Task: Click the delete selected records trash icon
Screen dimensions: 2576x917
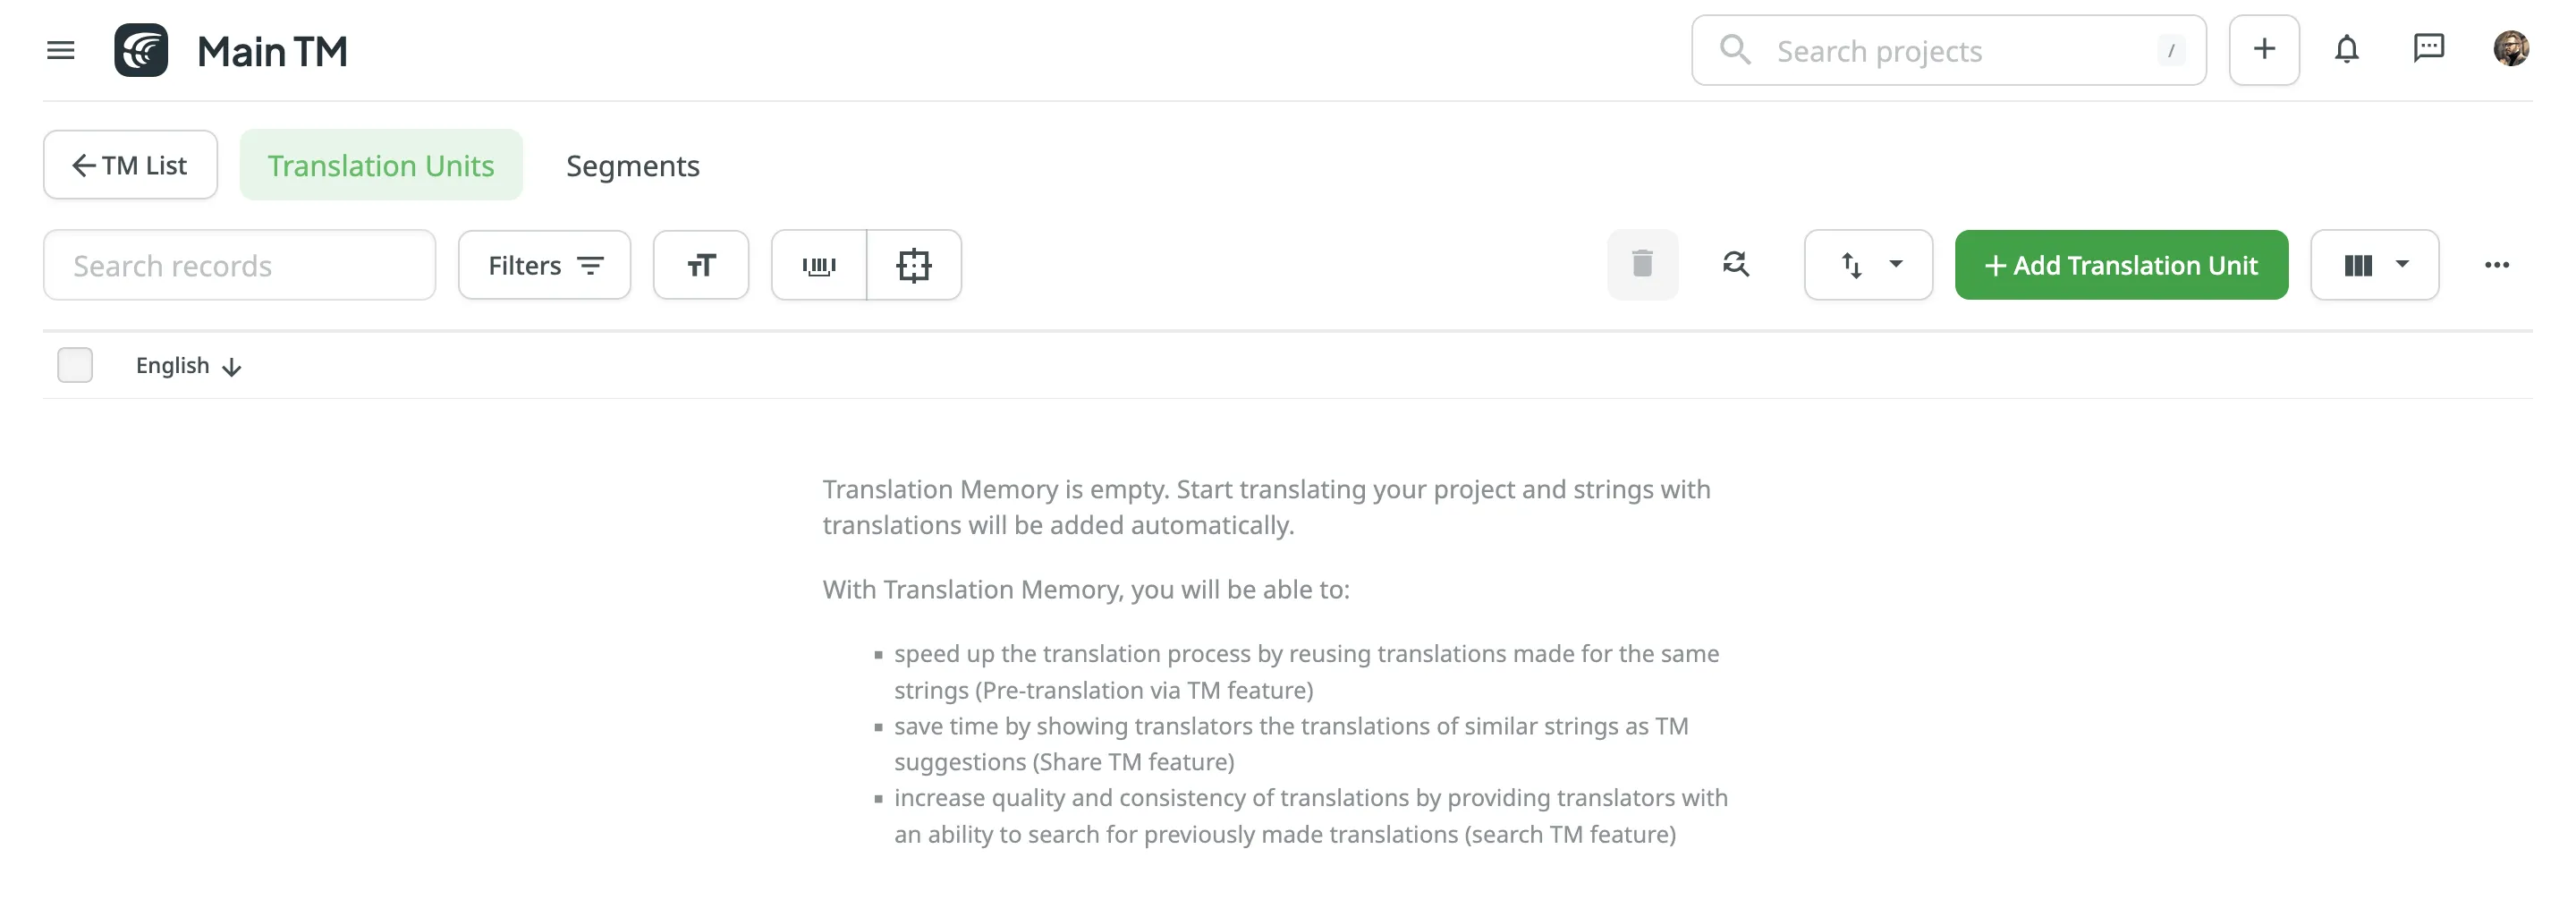Action: point(1643,264)
